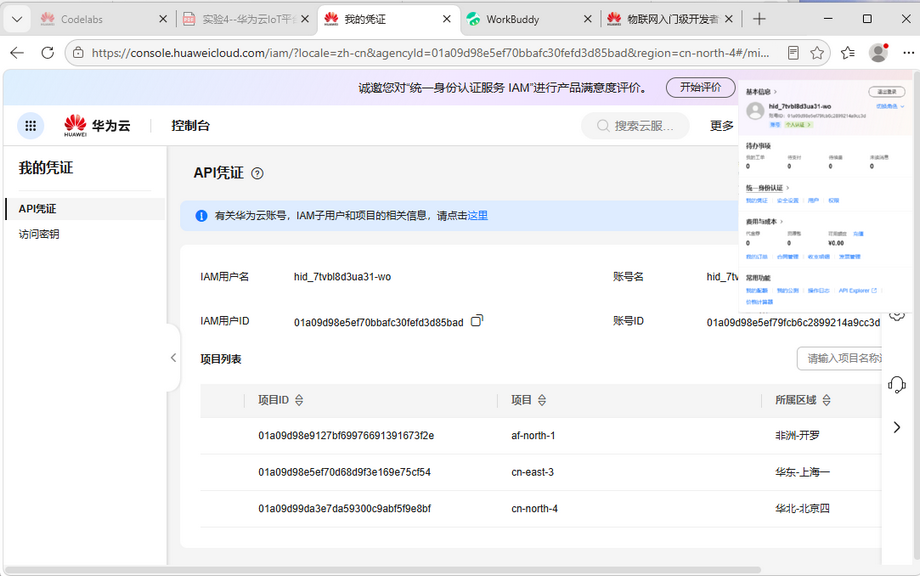Open browser settings and more menu
This screenshot has height=576, width=920.
point(908,53)
